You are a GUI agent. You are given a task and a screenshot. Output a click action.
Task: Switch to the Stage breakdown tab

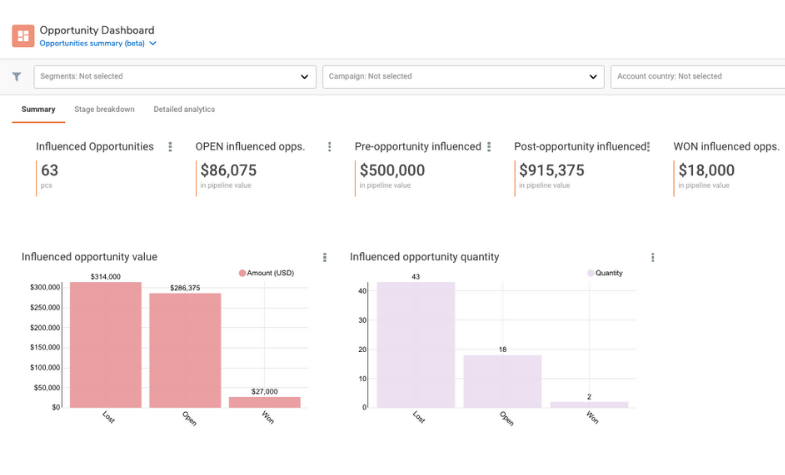(x=104, y=109)
